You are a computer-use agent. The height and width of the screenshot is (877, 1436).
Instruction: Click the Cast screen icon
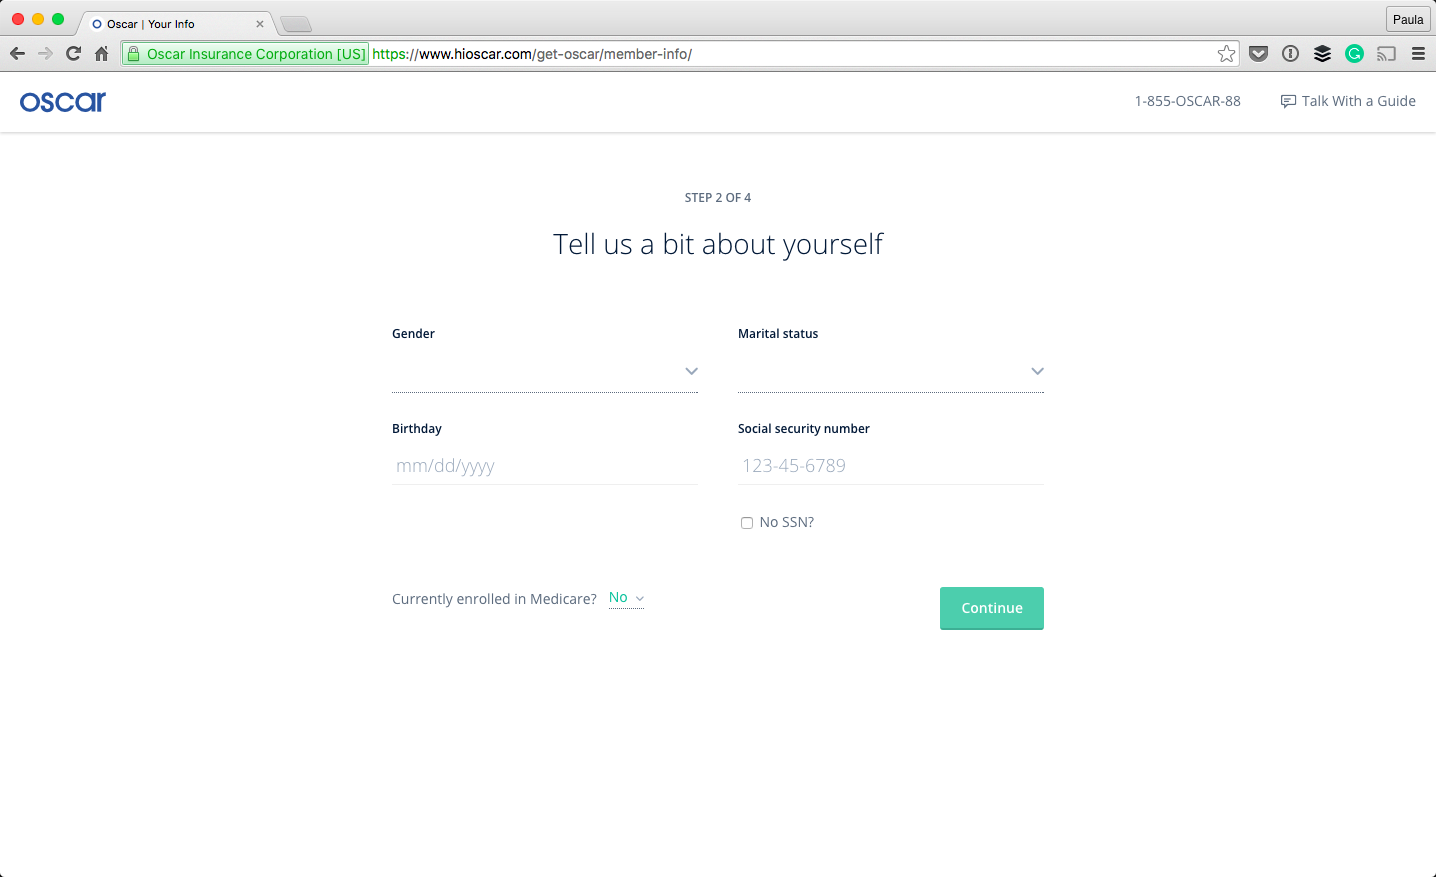pos(1386,54)
